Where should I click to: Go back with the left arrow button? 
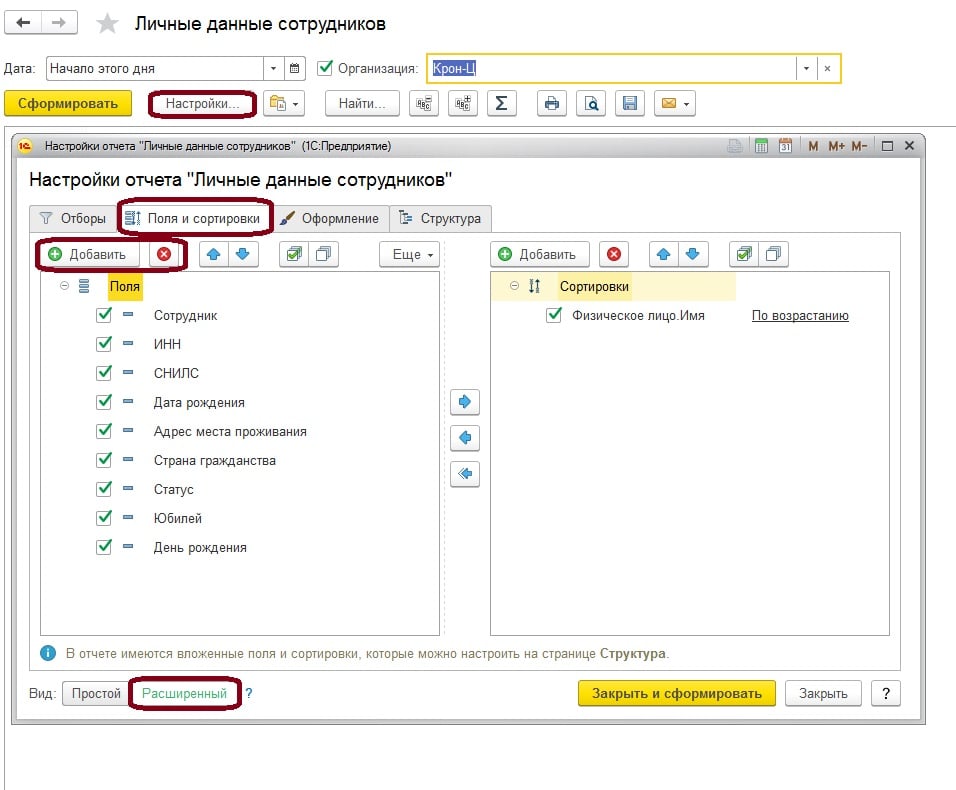coord(23,23)
